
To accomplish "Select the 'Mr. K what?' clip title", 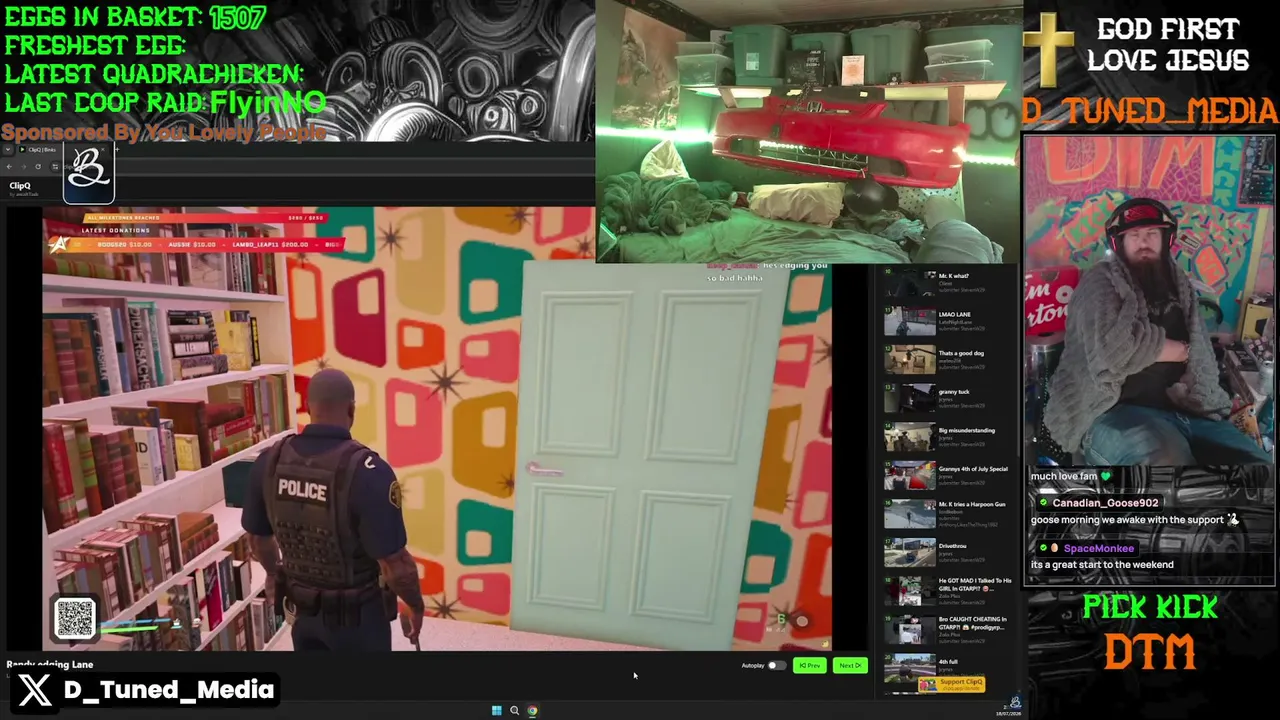I will tap(953, 276).
